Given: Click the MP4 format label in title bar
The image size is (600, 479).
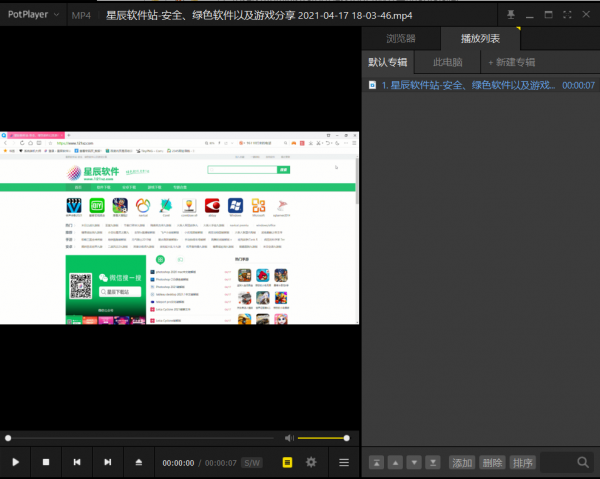Looking at the screenshot, I should (81, 16).
